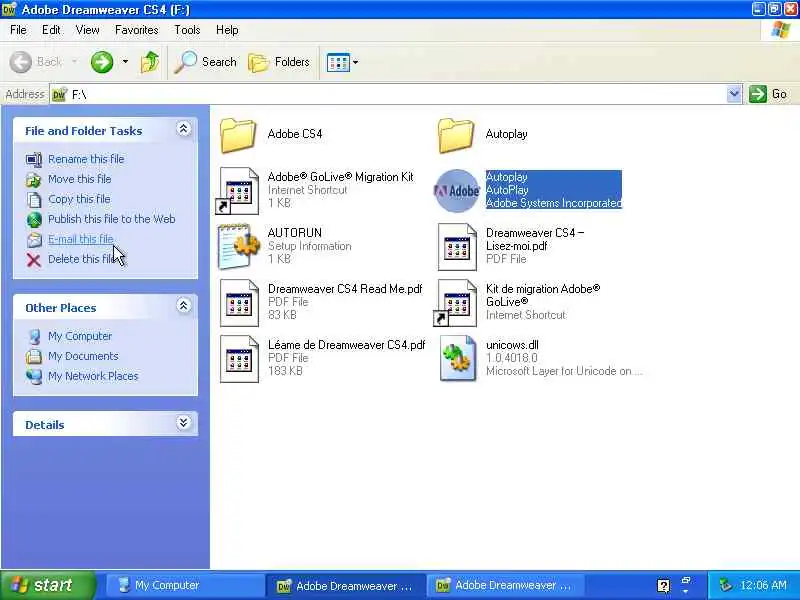Toggle the Folders pane button
Screen dimensions: 800x600
click(279, 62)
